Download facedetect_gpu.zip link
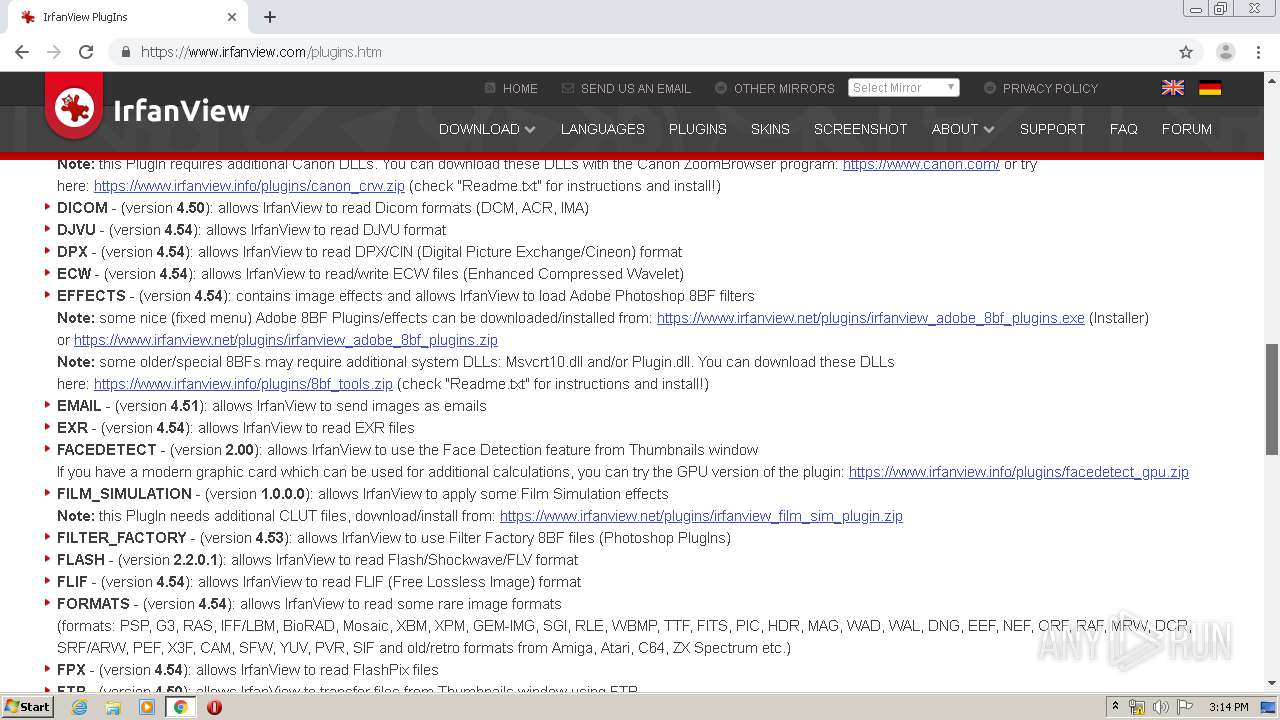 tap(1019, 472)
